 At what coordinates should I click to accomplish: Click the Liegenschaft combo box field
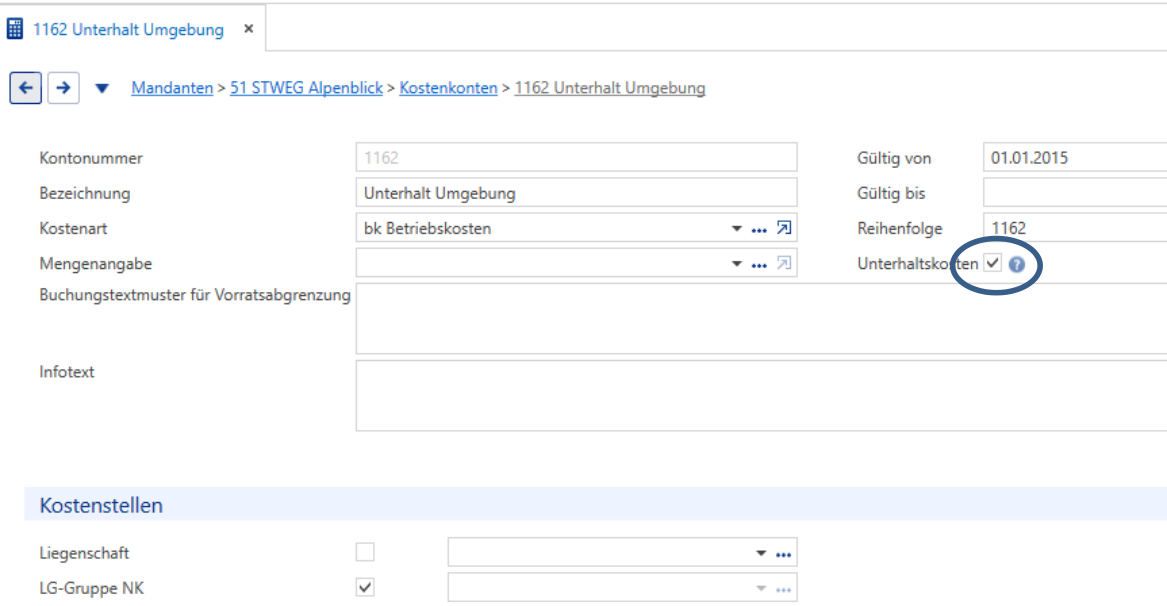coord(622,552)
